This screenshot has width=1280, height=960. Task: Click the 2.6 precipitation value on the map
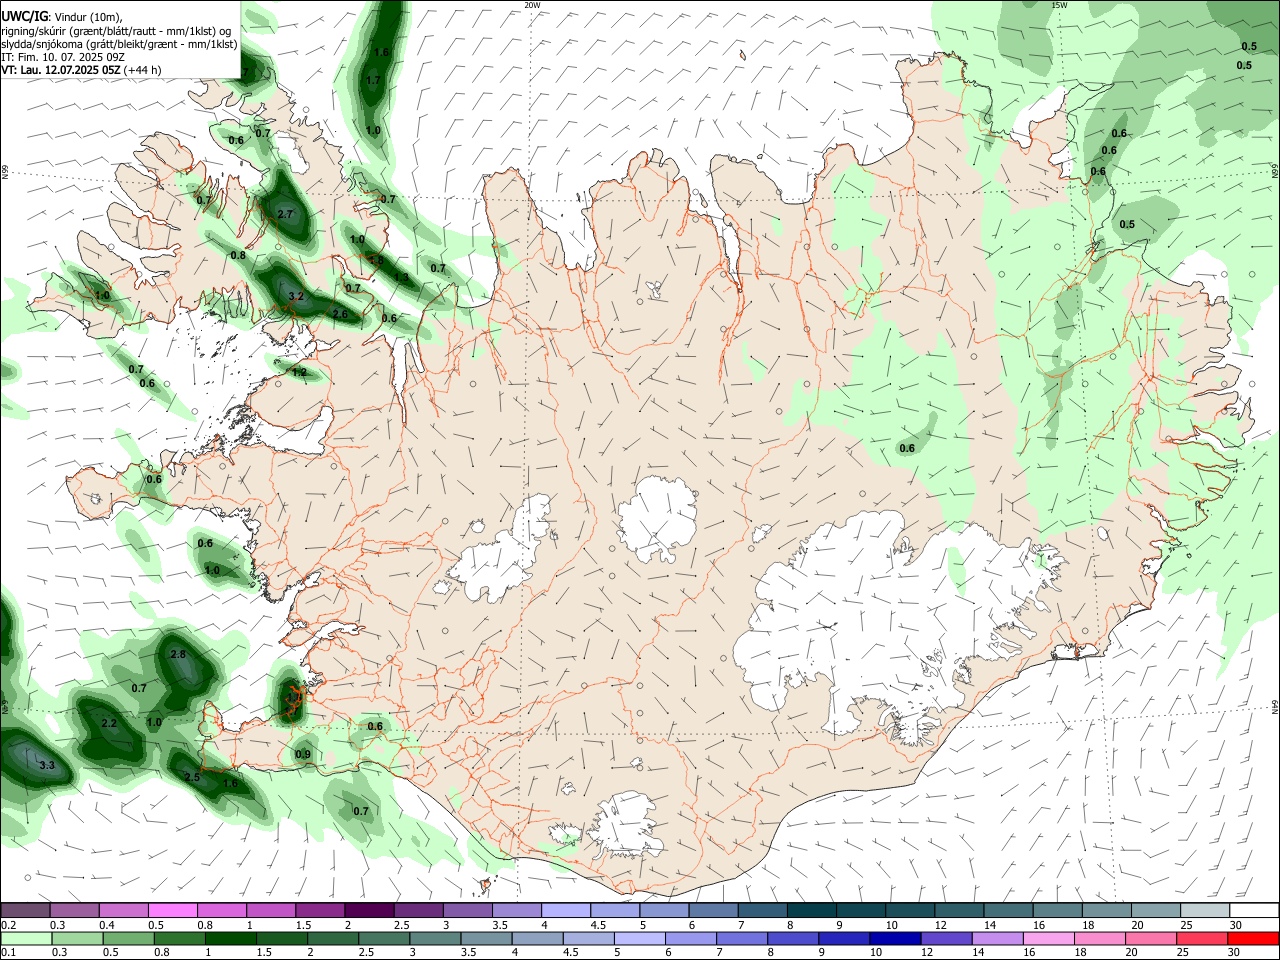340,315
